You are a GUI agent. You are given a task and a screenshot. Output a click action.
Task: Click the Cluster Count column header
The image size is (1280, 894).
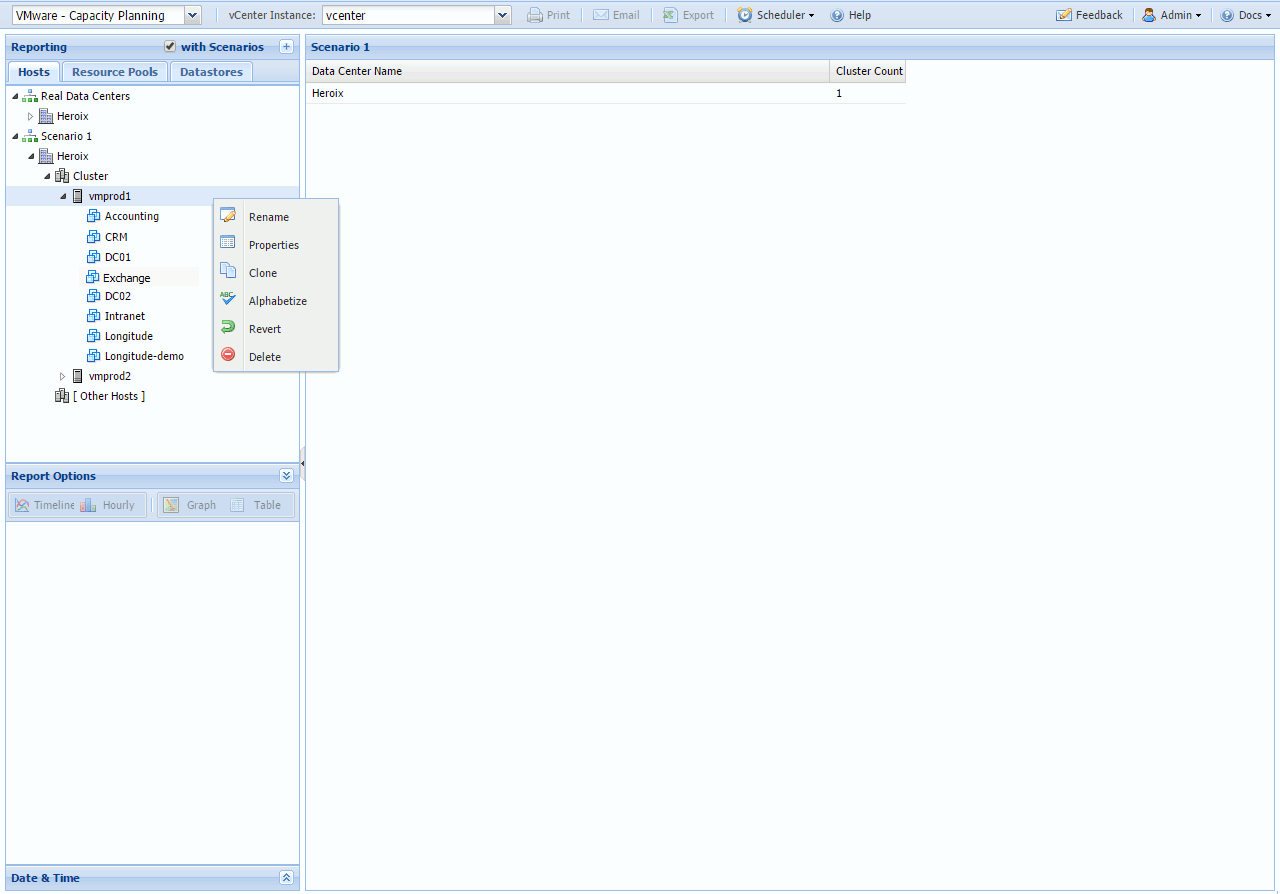tap(868, 71)
